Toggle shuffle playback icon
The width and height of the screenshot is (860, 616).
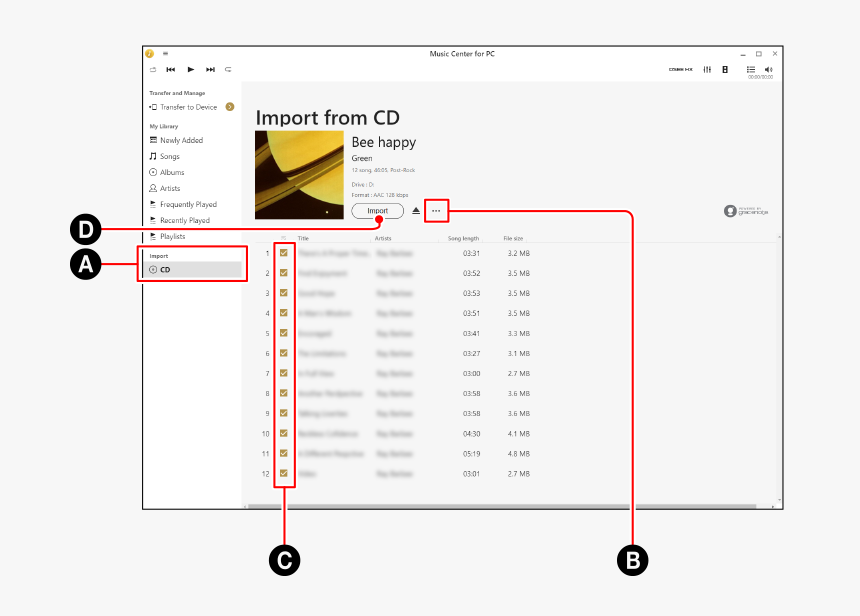[153, 70]
